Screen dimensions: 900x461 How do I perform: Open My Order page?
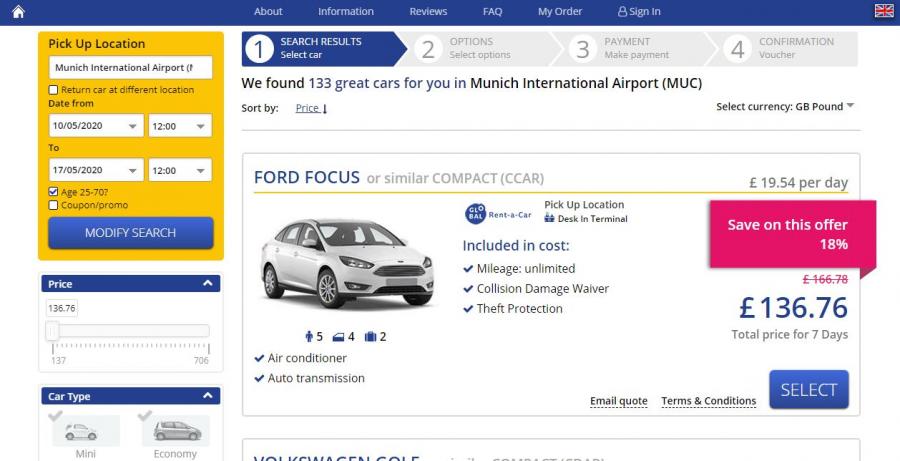pyautogui.click(x=560, y=11)
